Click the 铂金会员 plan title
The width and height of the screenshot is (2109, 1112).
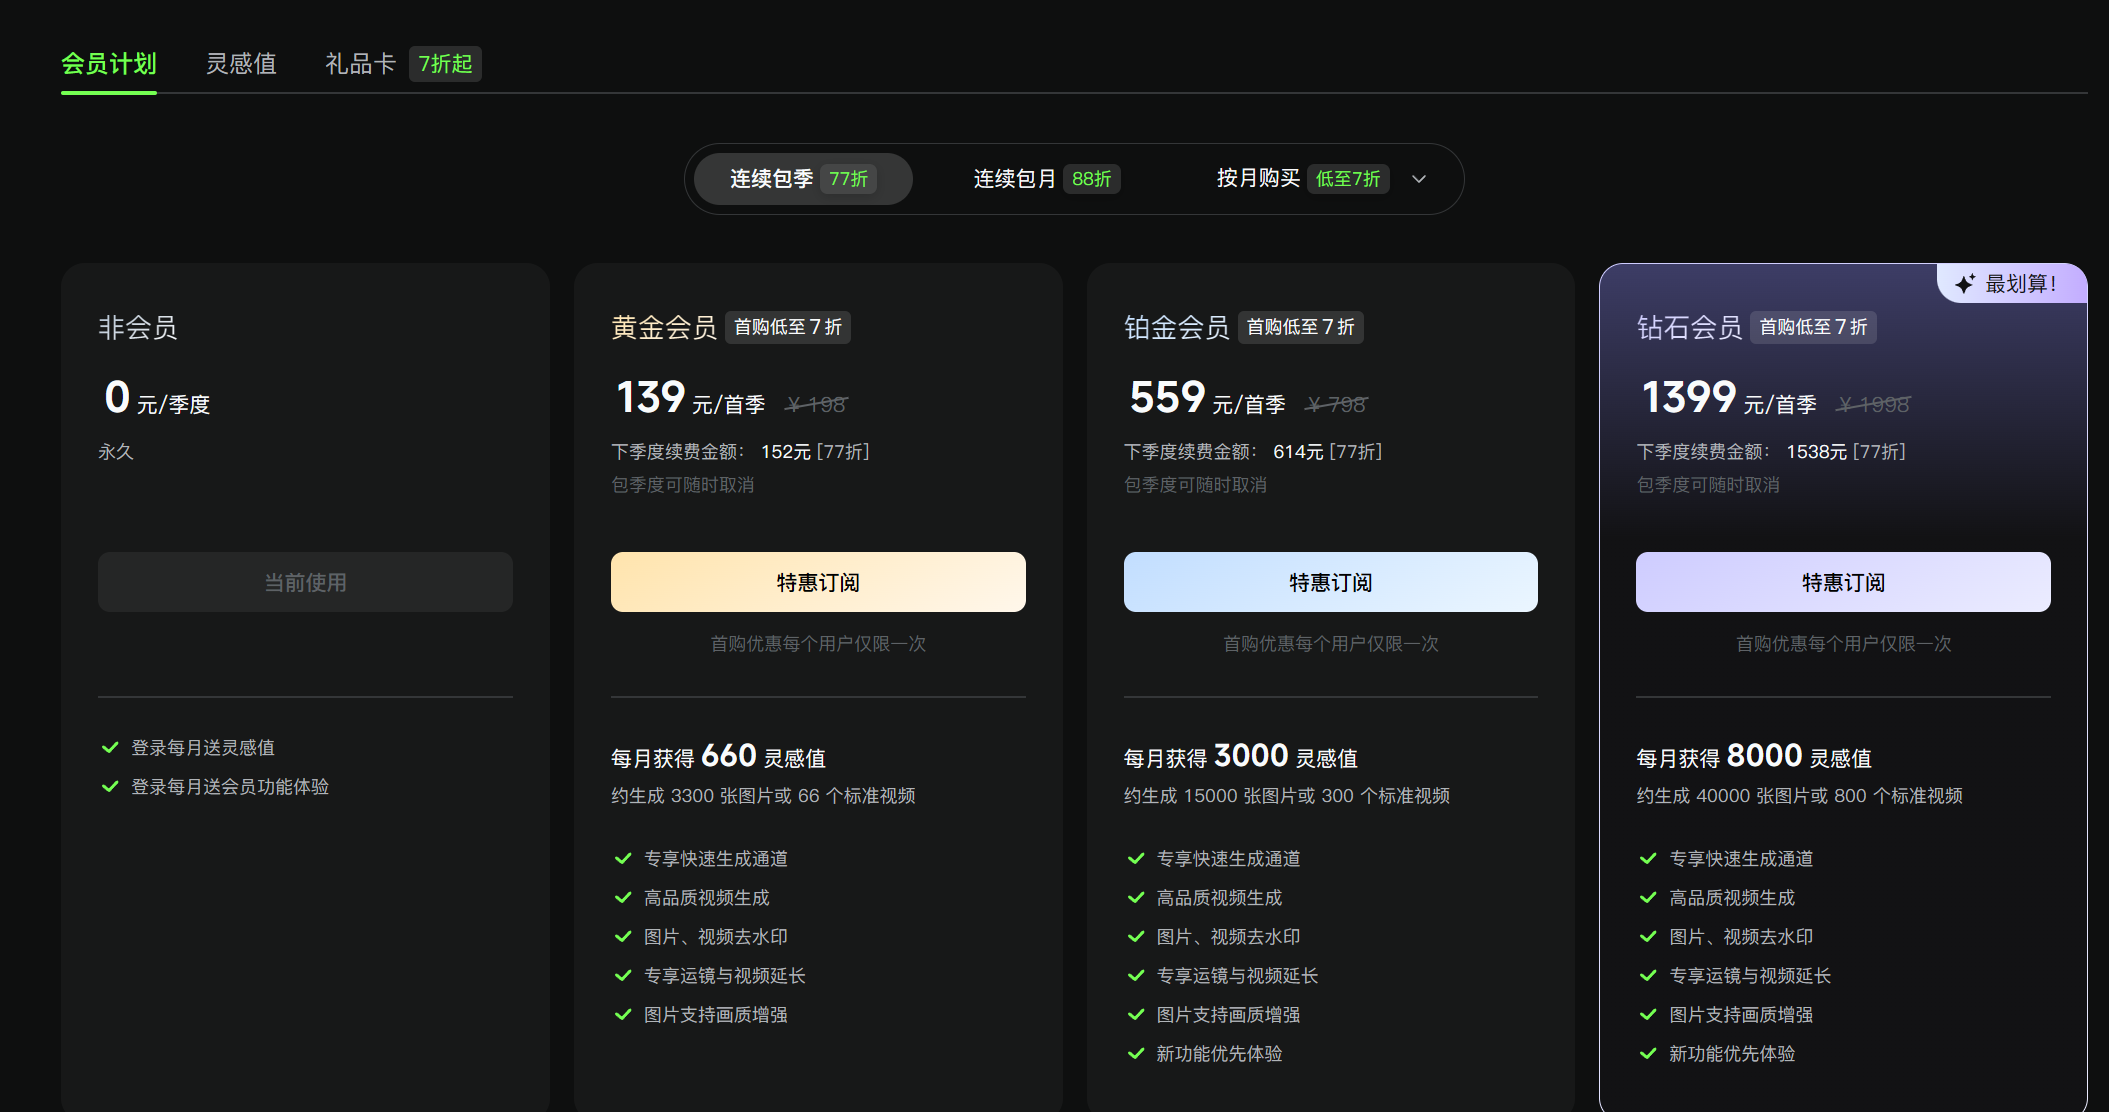point(1177,327)
